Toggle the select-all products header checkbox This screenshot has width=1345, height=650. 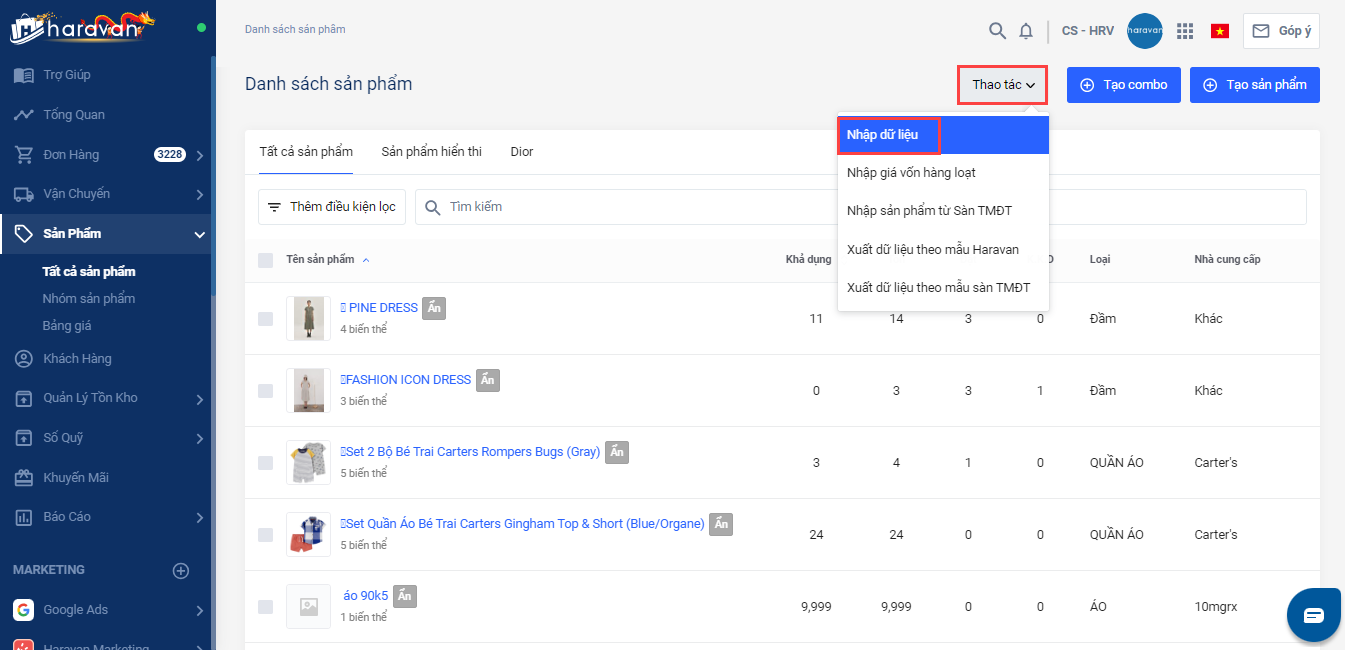265,260
